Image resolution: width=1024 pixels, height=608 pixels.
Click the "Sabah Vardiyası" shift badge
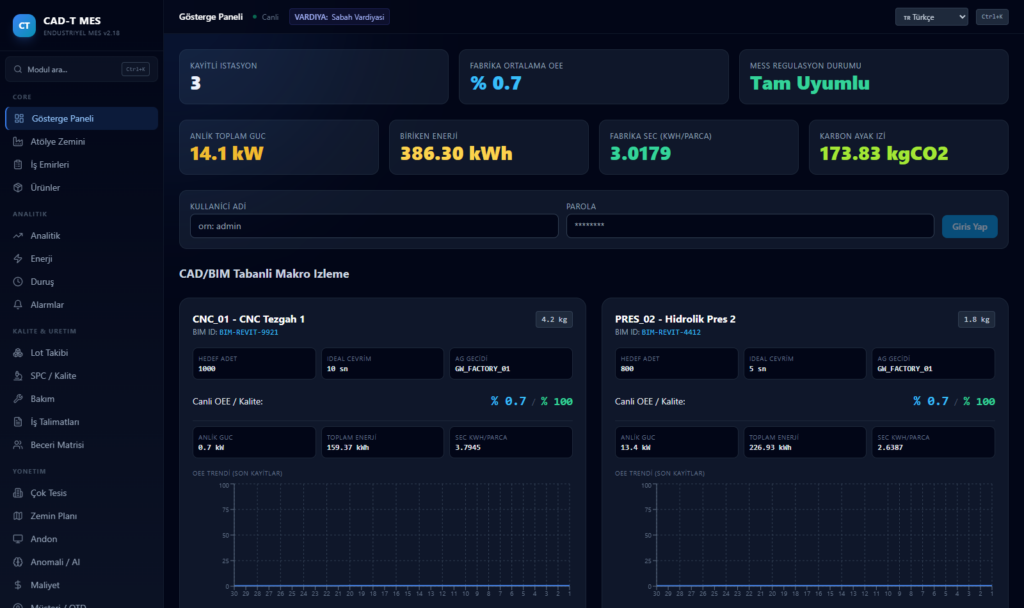pos(340,17)
